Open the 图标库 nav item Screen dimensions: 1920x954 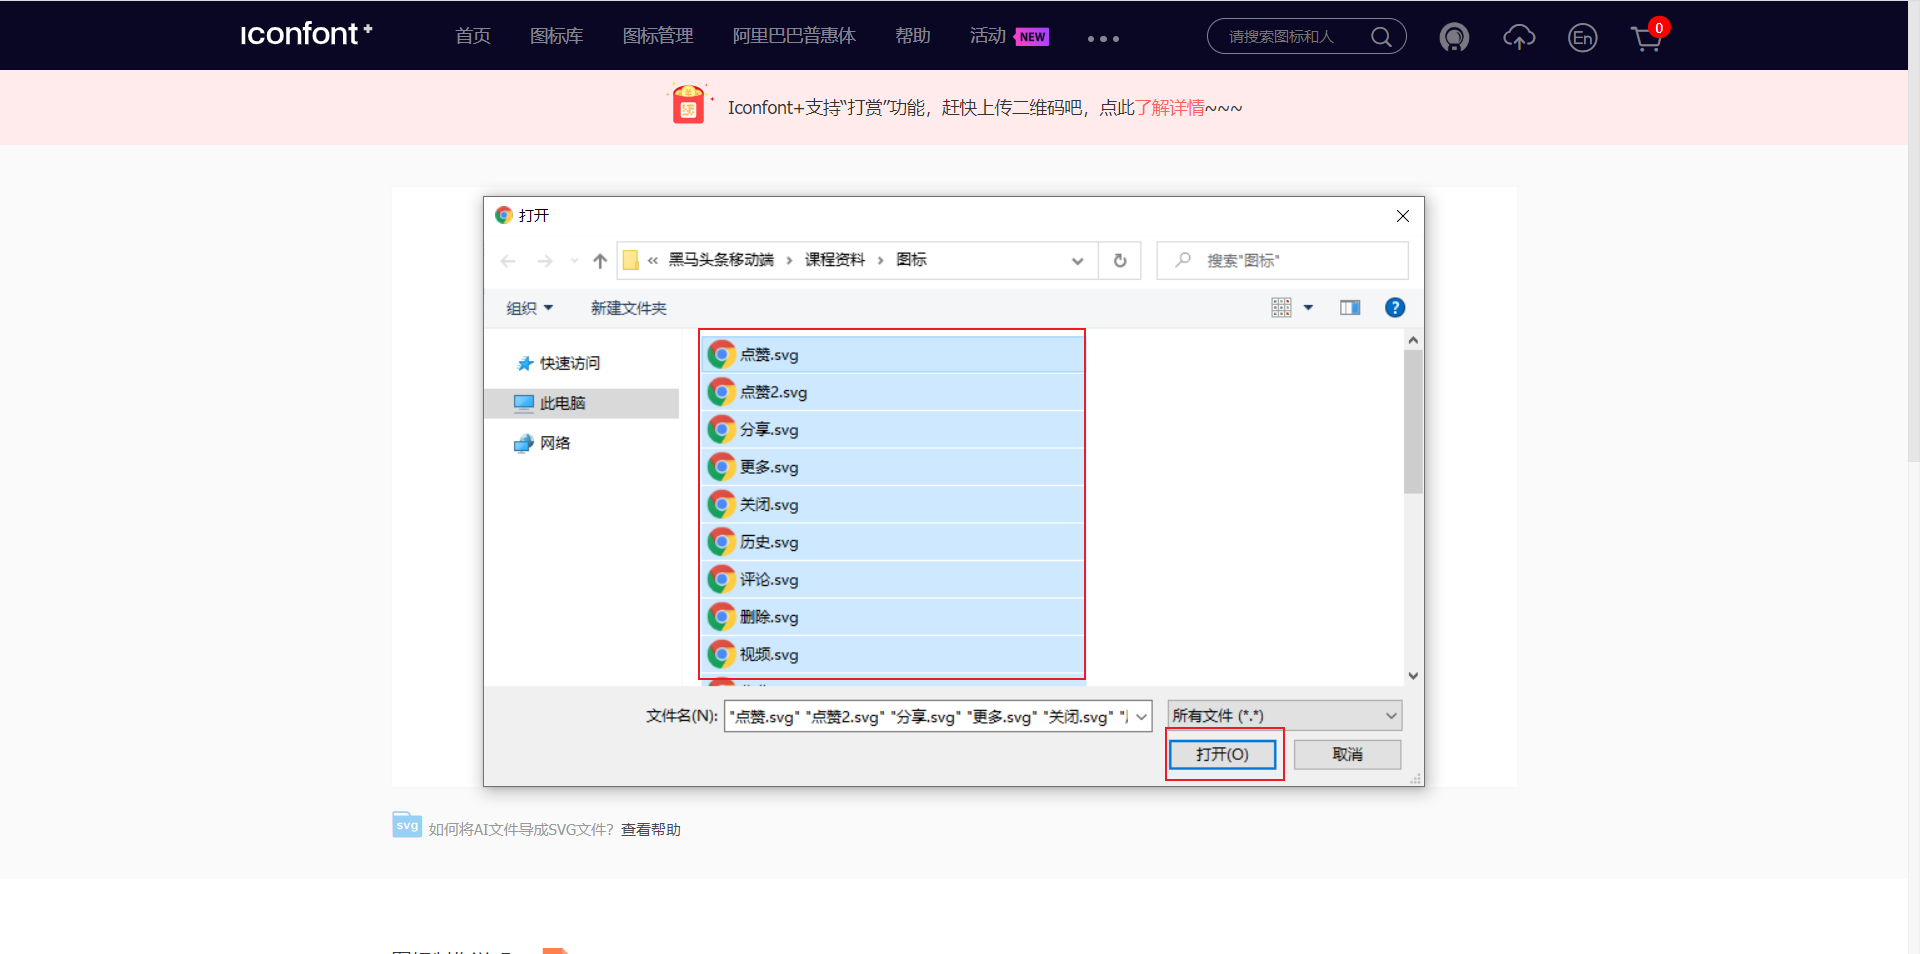tap(556, 36)
